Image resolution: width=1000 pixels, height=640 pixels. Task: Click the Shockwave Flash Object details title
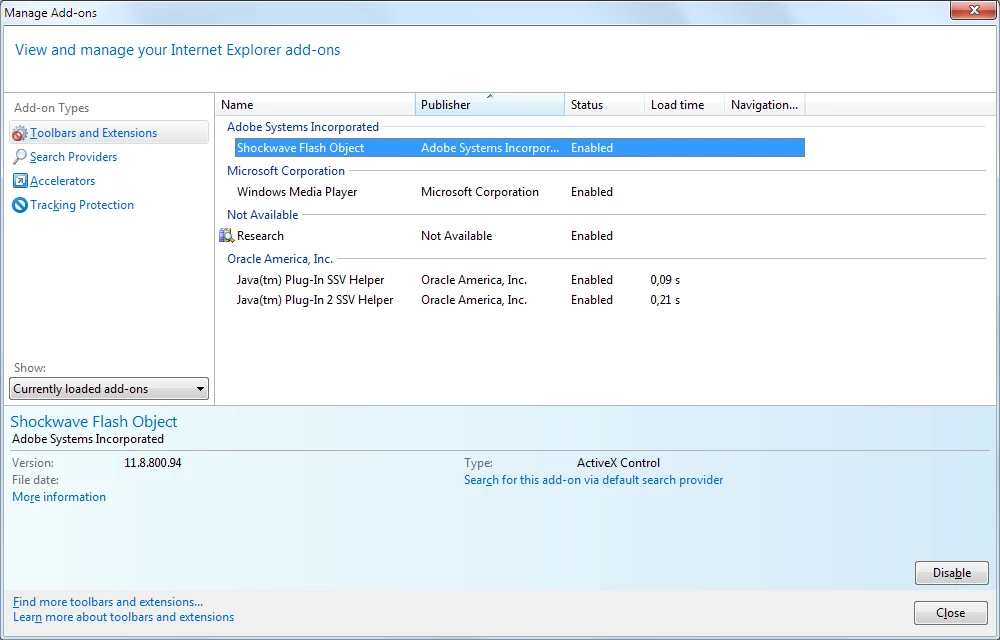(x=94, y=421)
